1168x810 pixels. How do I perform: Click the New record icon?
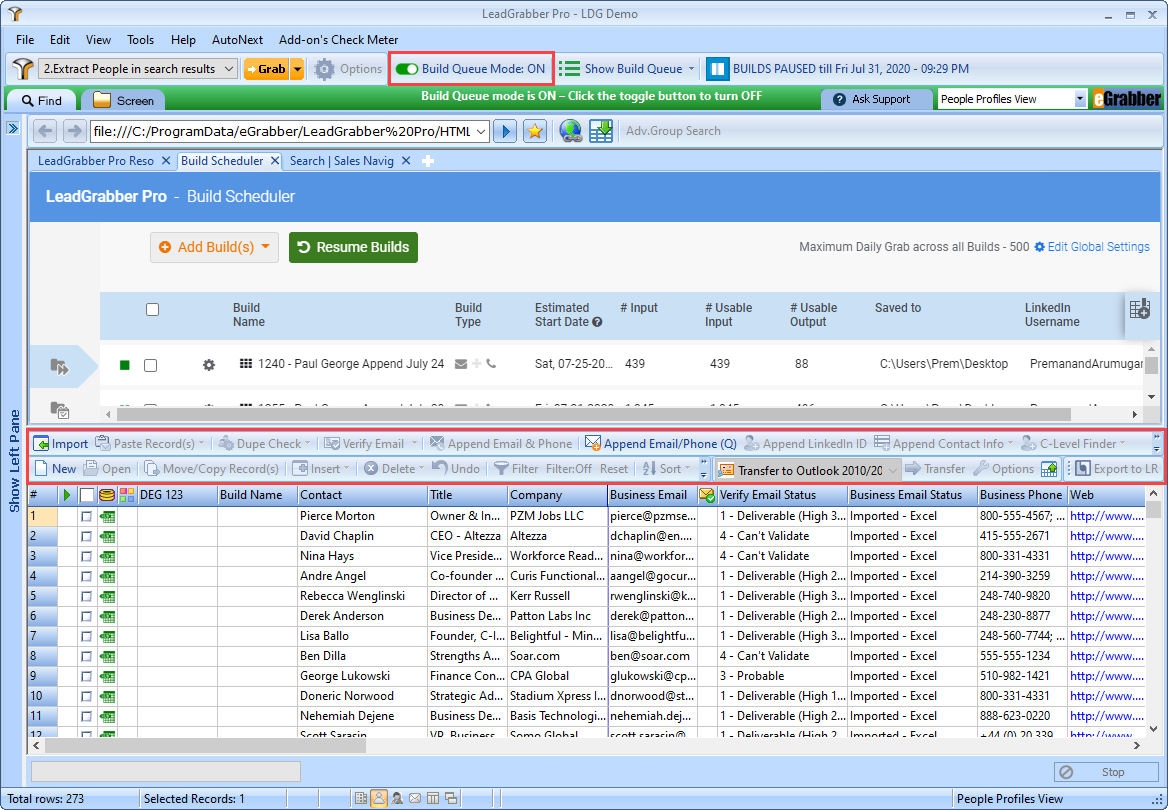[x=41, y=469]
